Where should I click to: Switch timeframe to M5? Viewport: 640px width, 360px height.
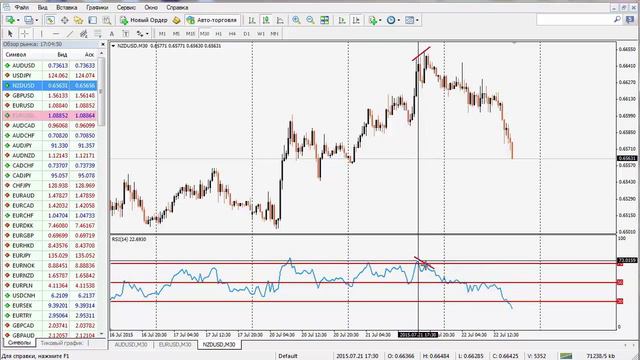point(176,33)
